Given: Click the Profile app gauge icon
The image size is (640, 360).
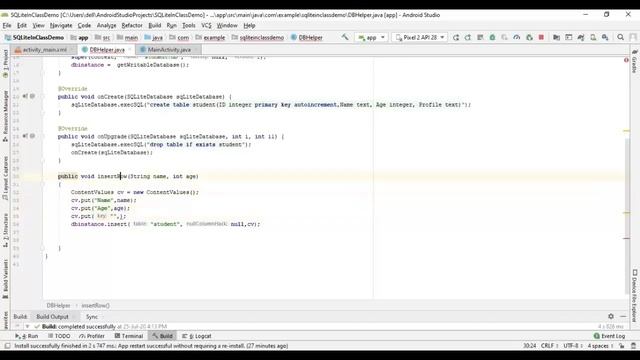Looking at the screenshot, I should (517, 37).
